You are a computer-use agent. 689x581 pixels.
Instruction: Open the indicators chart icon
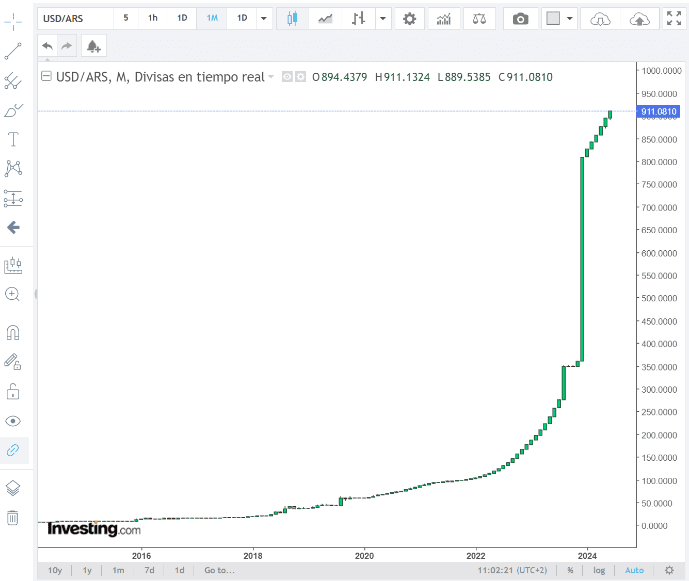click(444, 19)
